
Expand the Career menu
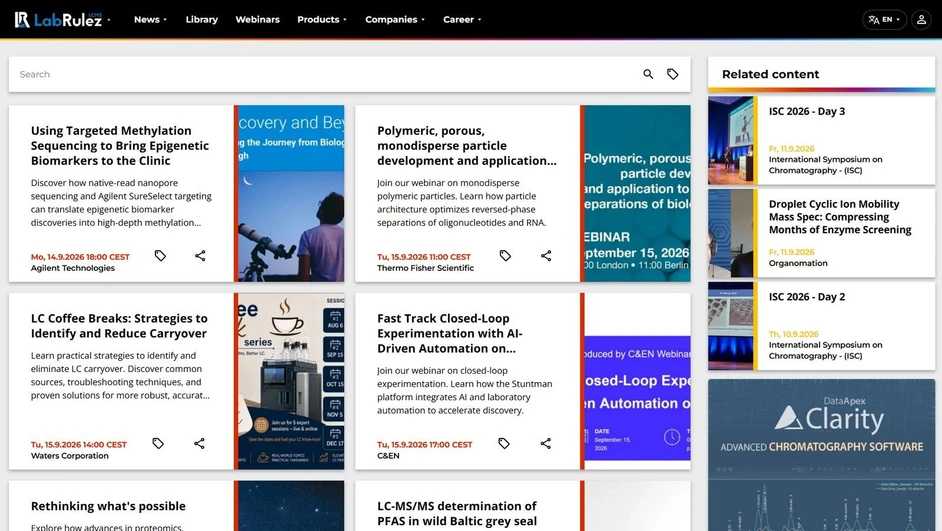(462, 20)
